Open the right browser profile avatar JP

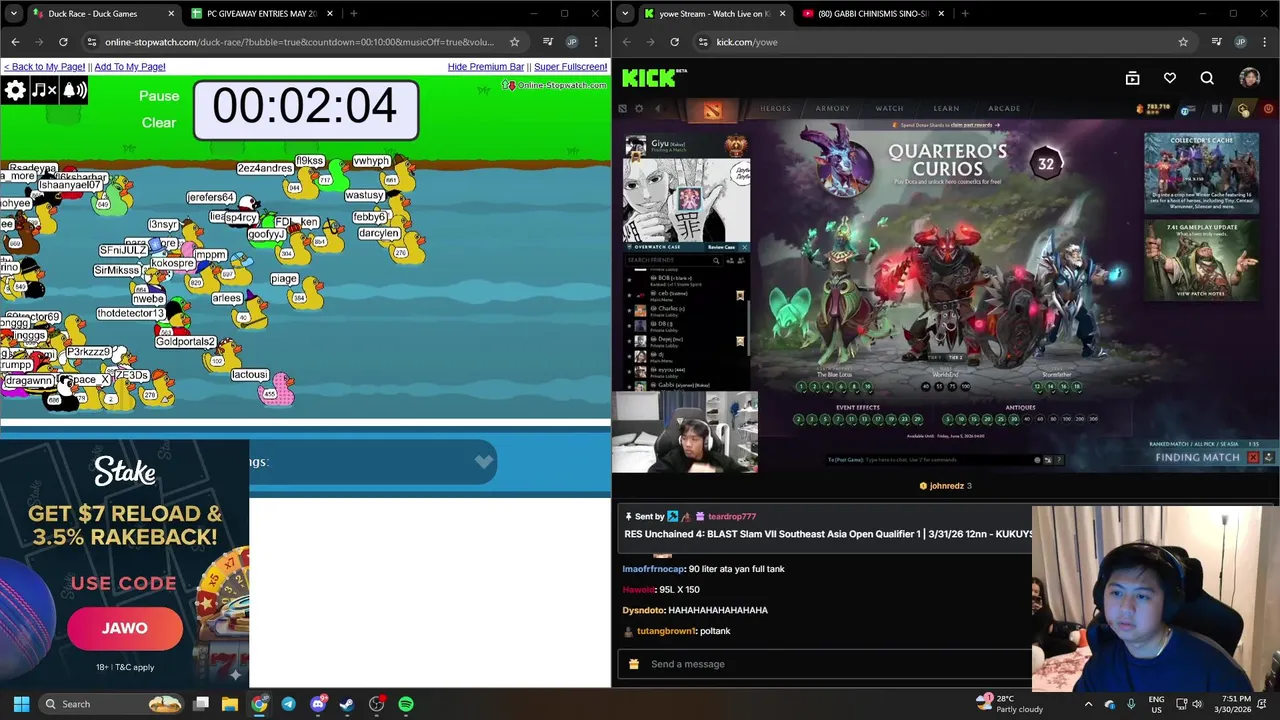[x=1240, y=42]
